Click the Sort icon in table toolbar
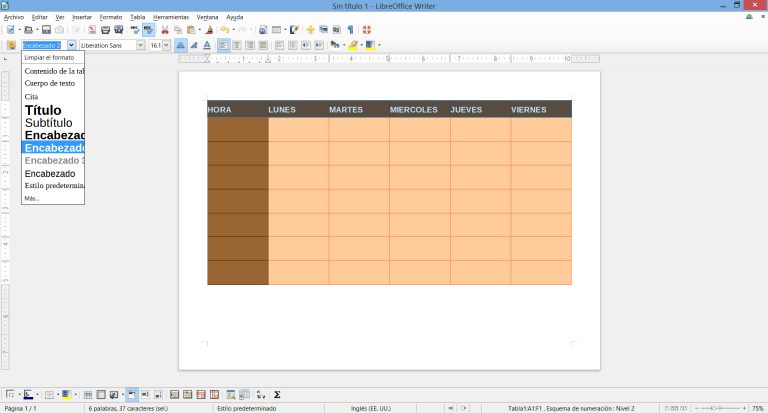This screenshot has height=413, width=768. pos(261,394)
